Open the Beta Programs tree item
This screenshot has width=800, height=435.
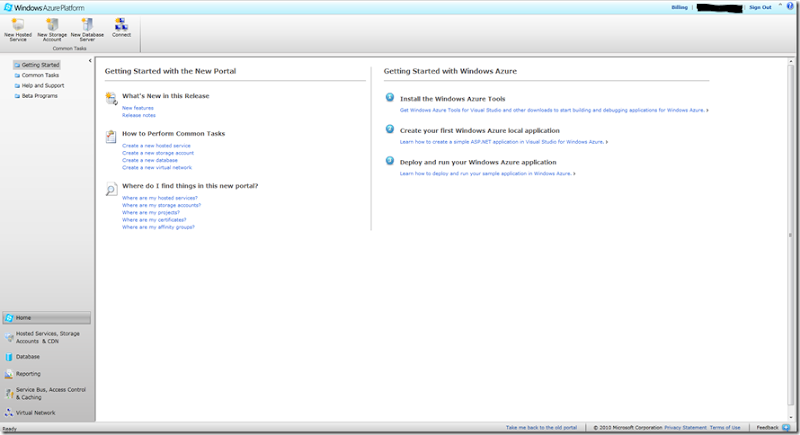point(40,96)
